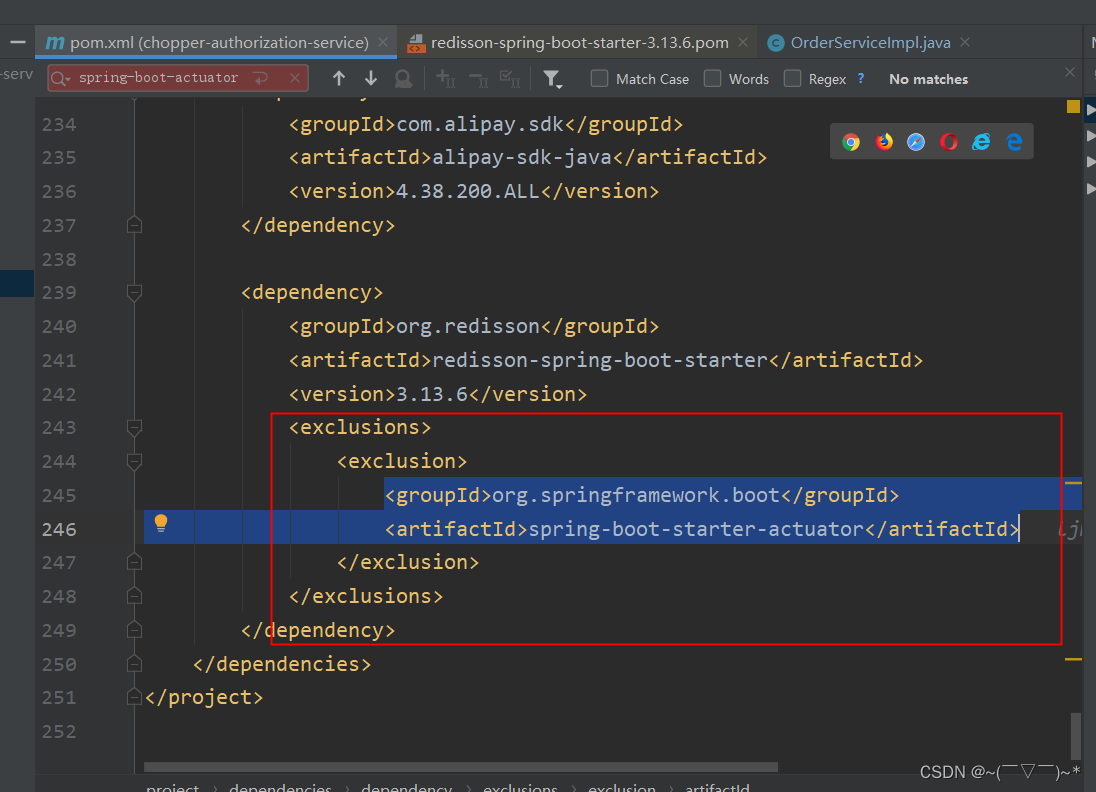Image resolution: width=1096 pixels, height=792 pixels.
Task: Click the 'No matches' search result label
Action: (928, 79)
